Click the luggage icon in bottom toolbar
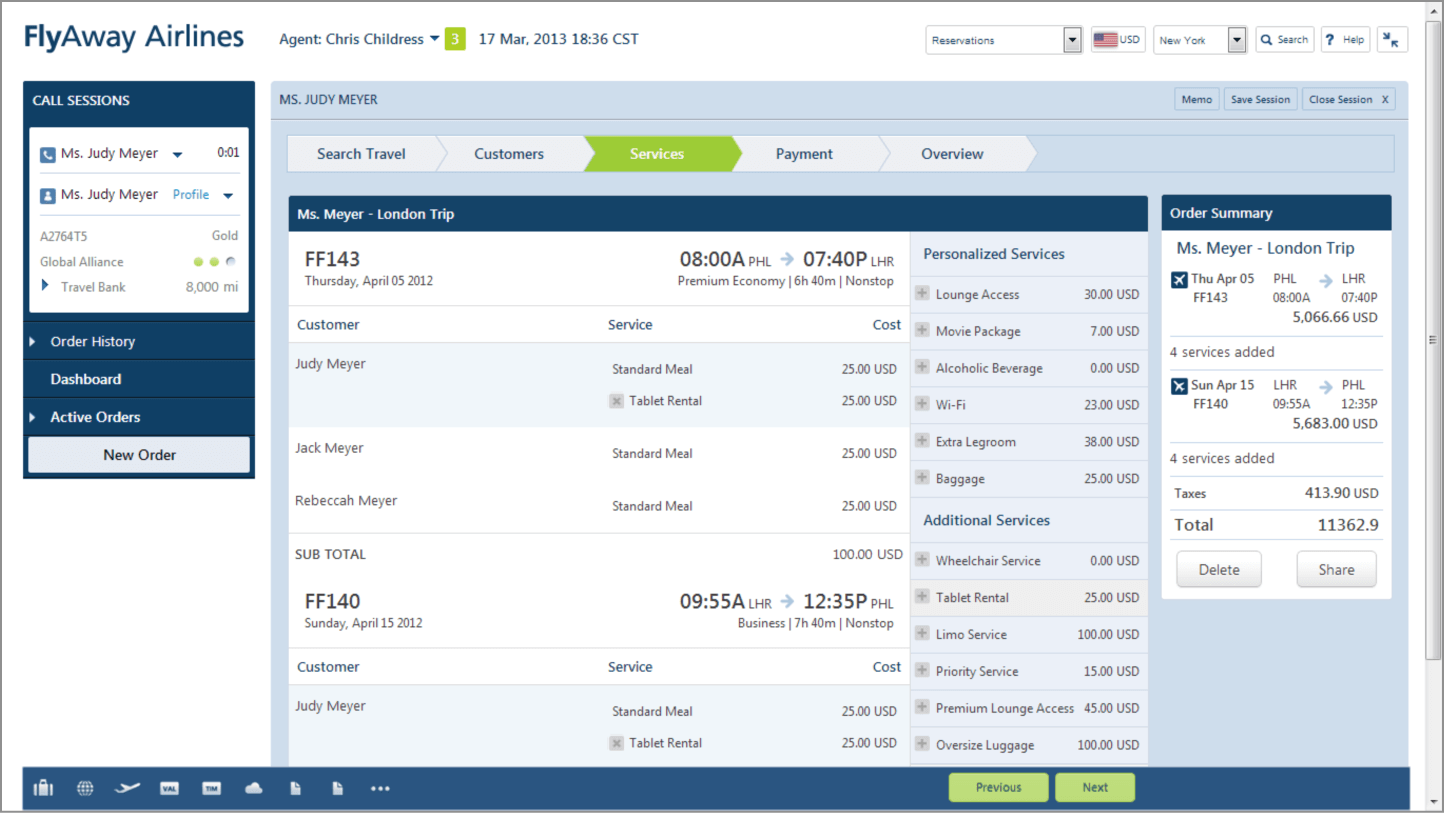 43,788
